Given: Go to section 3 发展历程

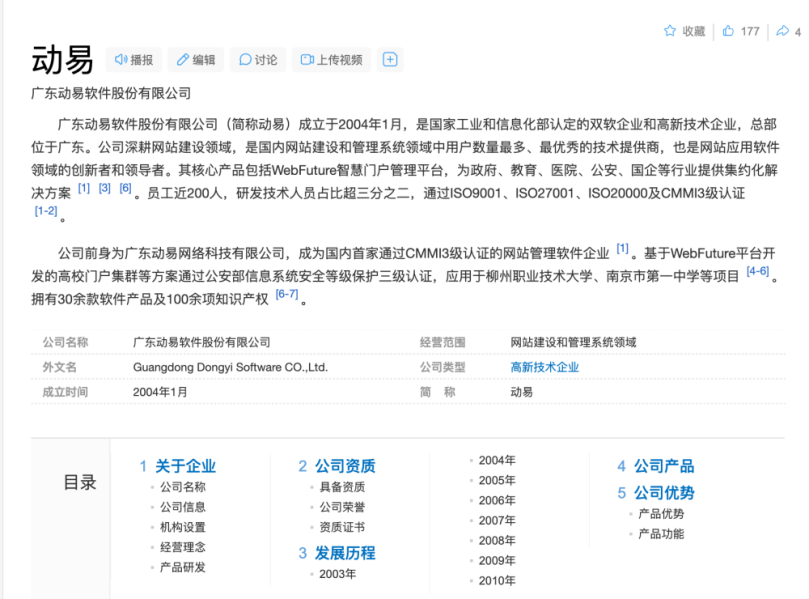Looking at the screenshot, I should [x=345, y=553].
